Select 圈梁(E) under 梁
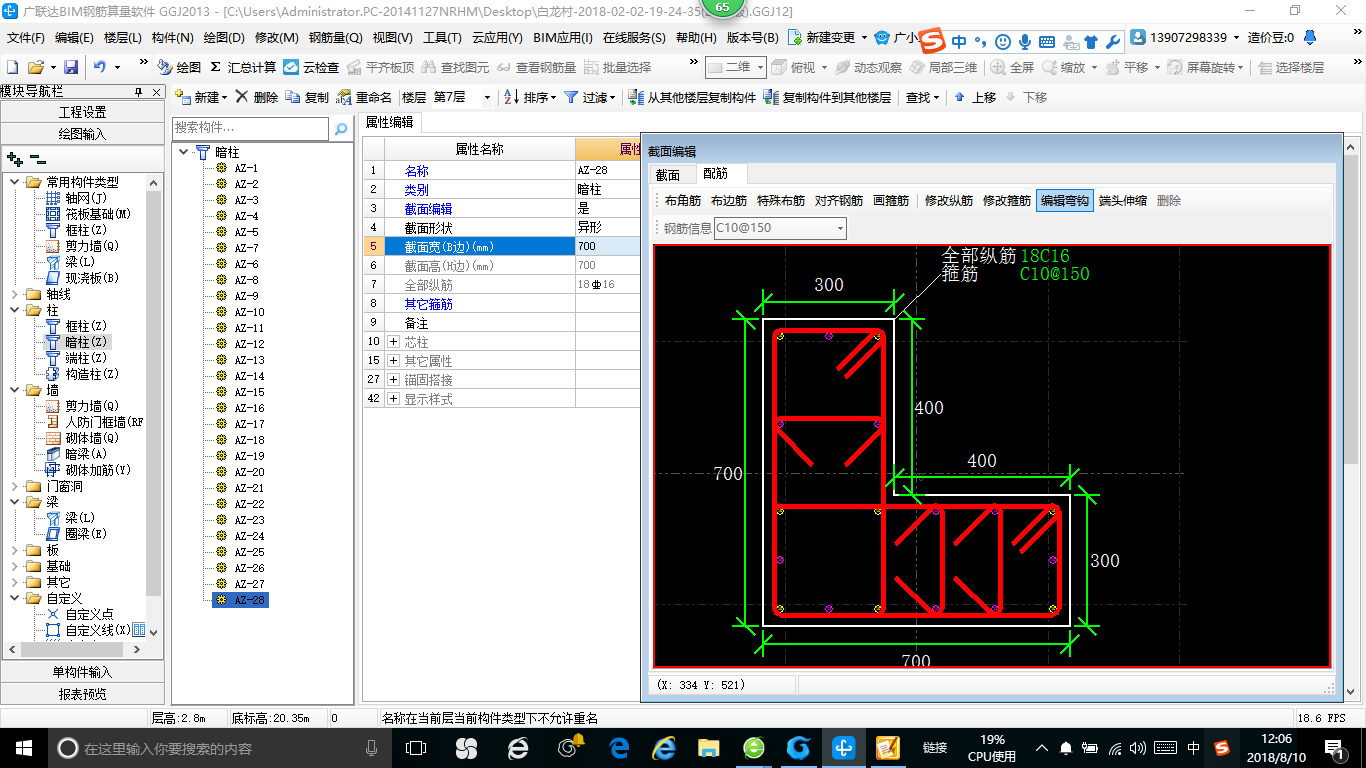 pos(79,534)
